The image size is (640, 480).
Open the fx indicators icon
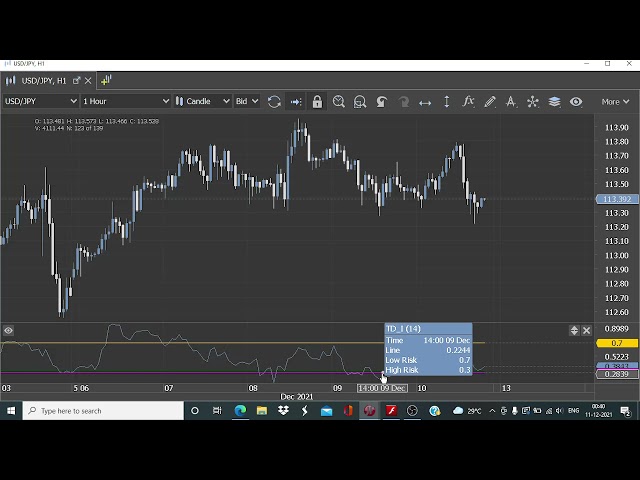468,101
